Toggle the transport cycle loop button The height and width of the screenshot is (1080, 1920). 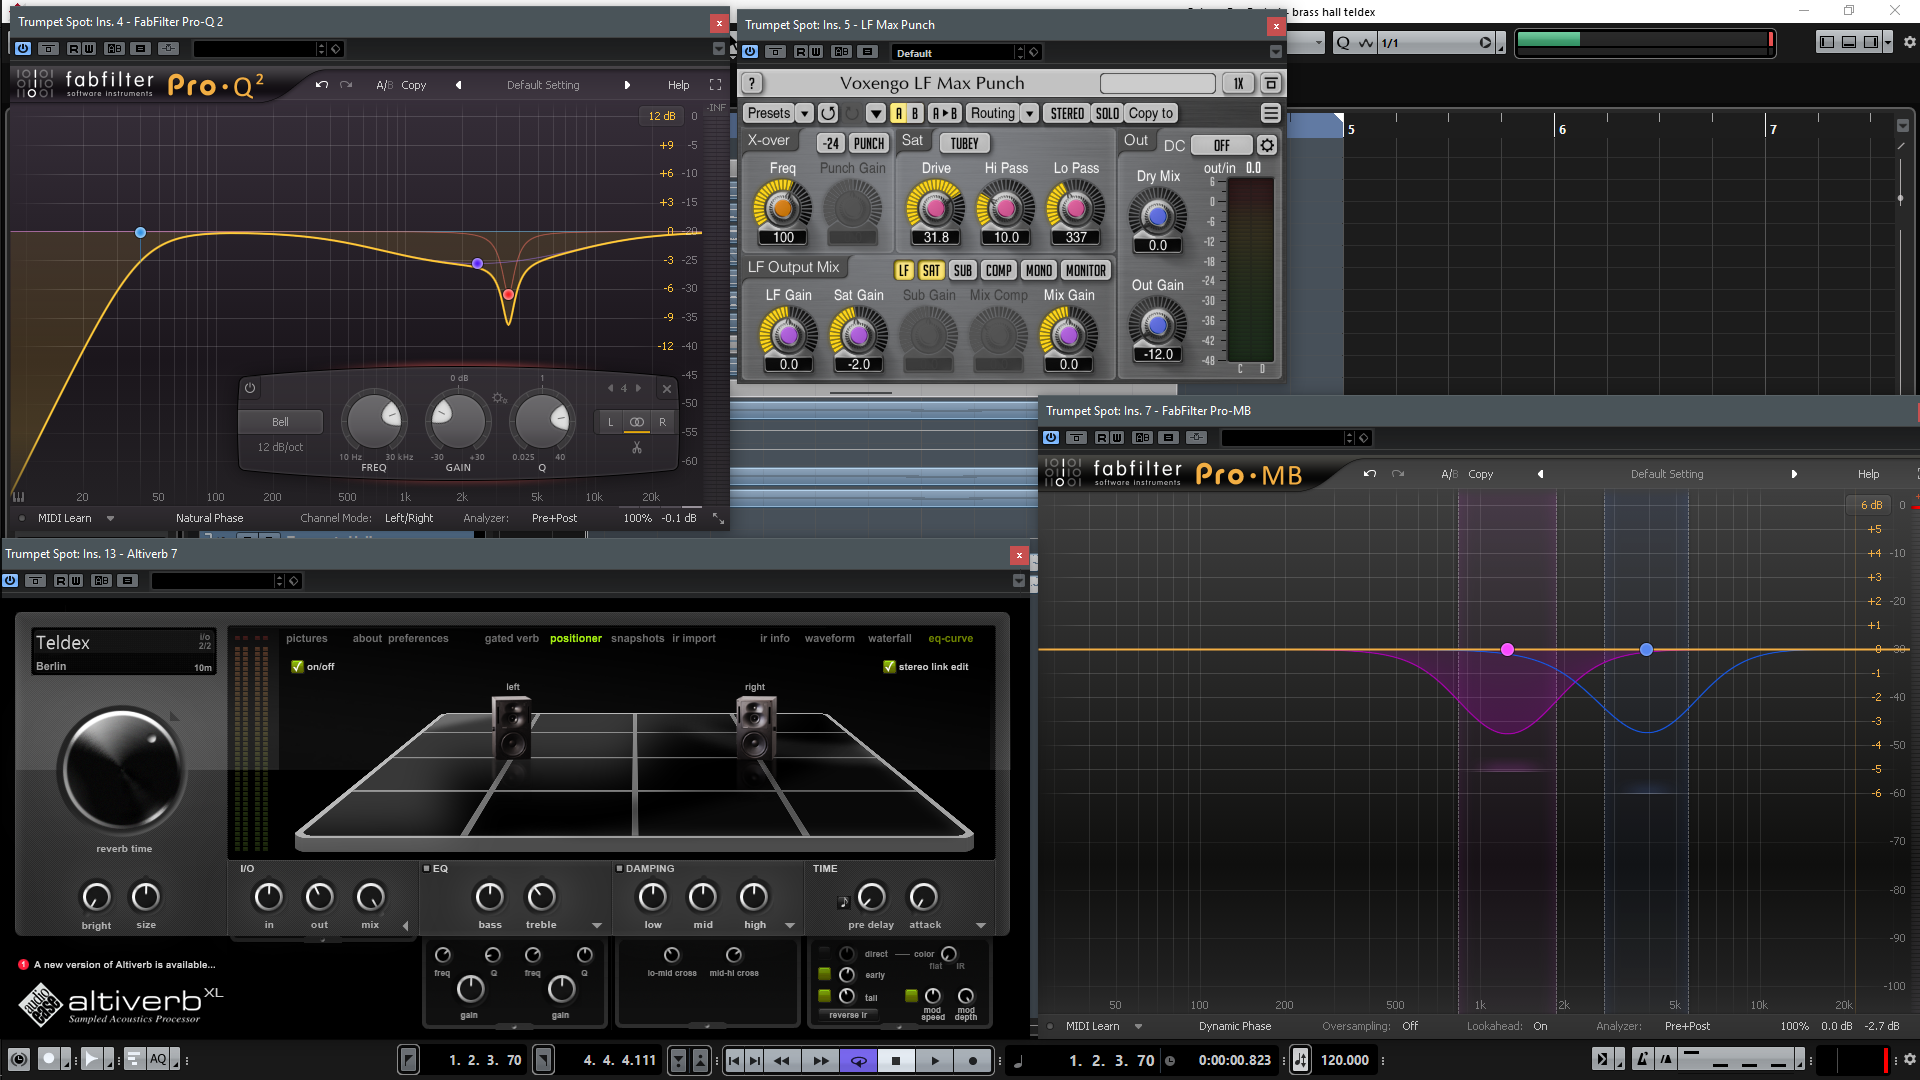(858, 1061)
